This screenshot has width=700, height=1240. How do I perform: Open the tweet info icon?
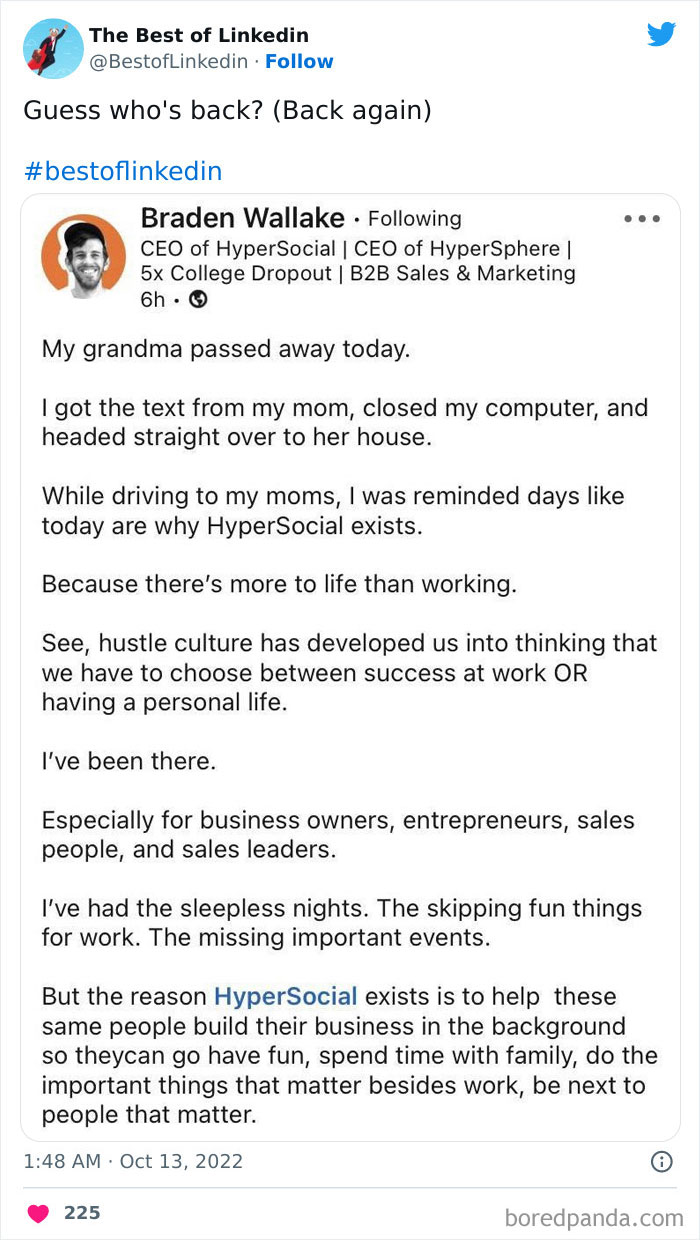[x=663, y=1161]
